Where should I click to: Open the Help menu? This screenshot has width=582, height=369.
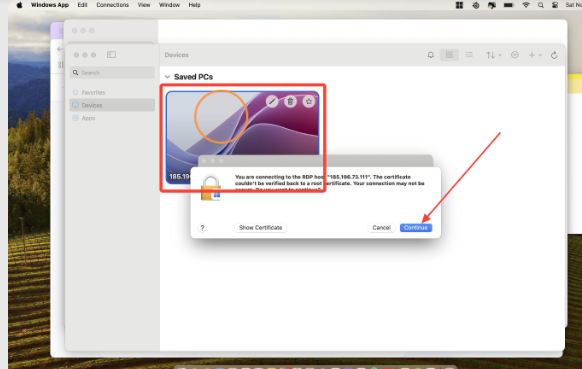point(194,5)
